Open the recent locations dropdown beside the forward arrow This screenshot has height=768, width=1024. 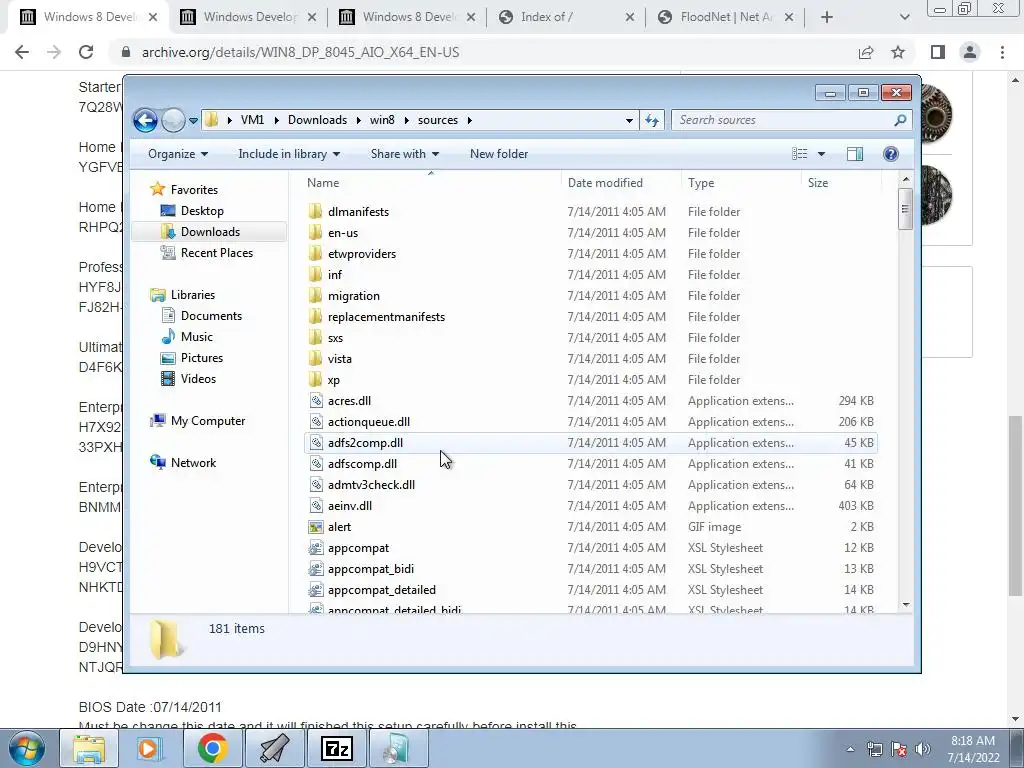[x=193, y=121]
